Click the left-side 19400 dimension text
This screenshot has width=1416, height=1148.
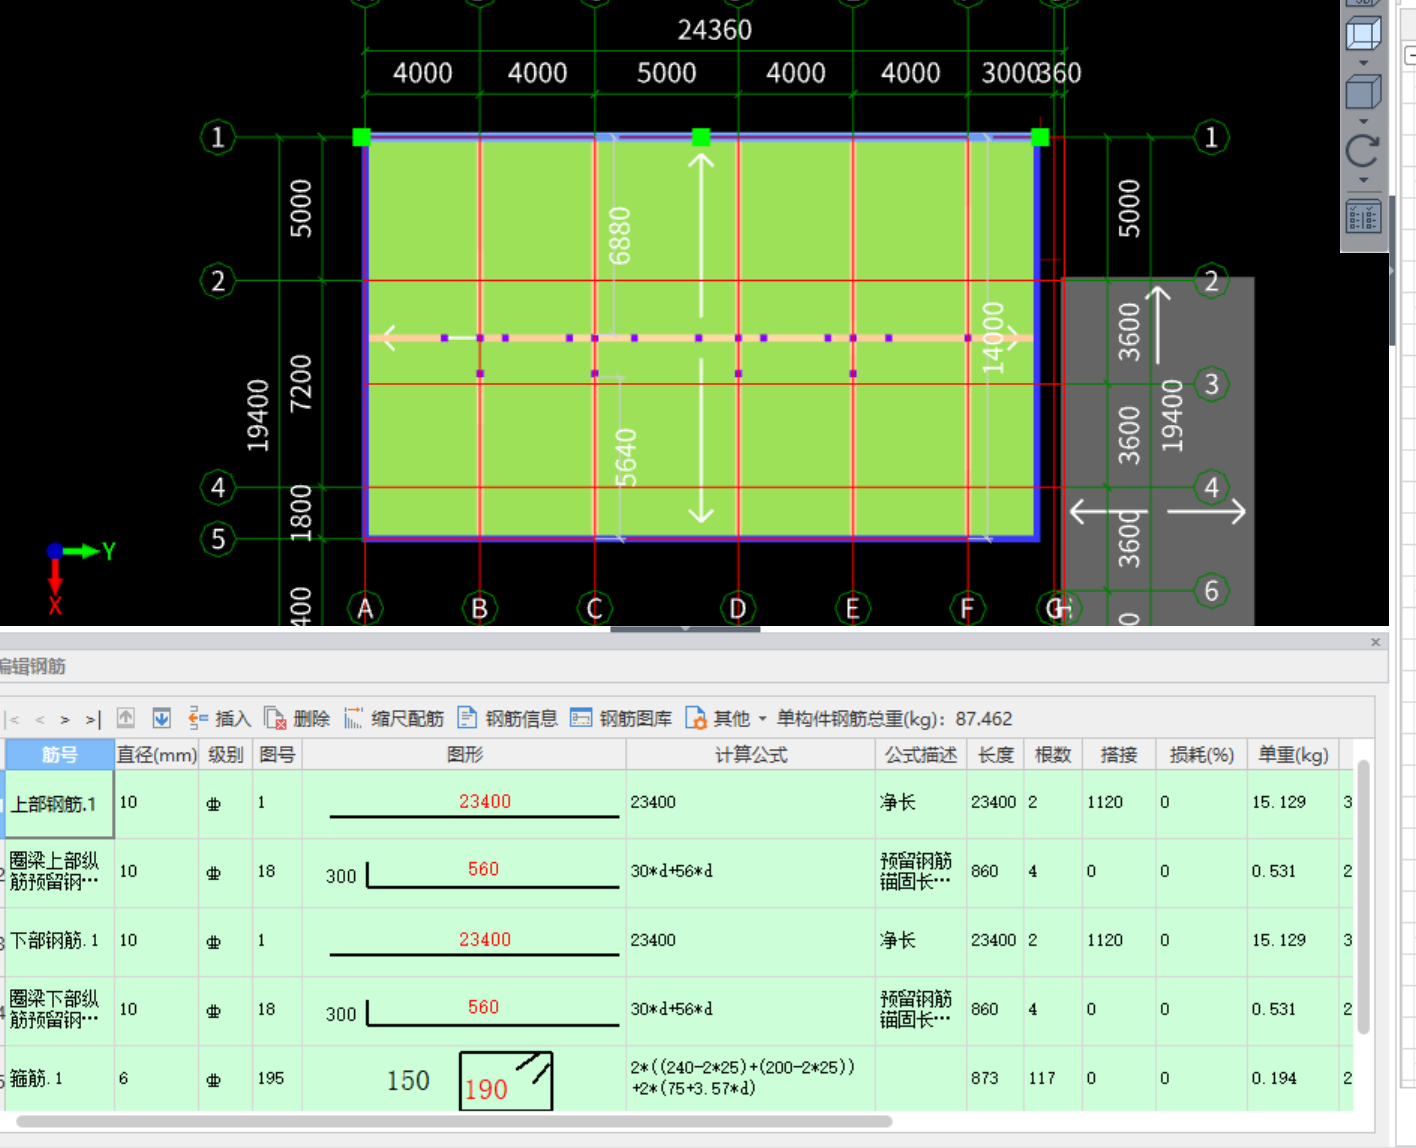pyautogui.click(x=258, y=415)
